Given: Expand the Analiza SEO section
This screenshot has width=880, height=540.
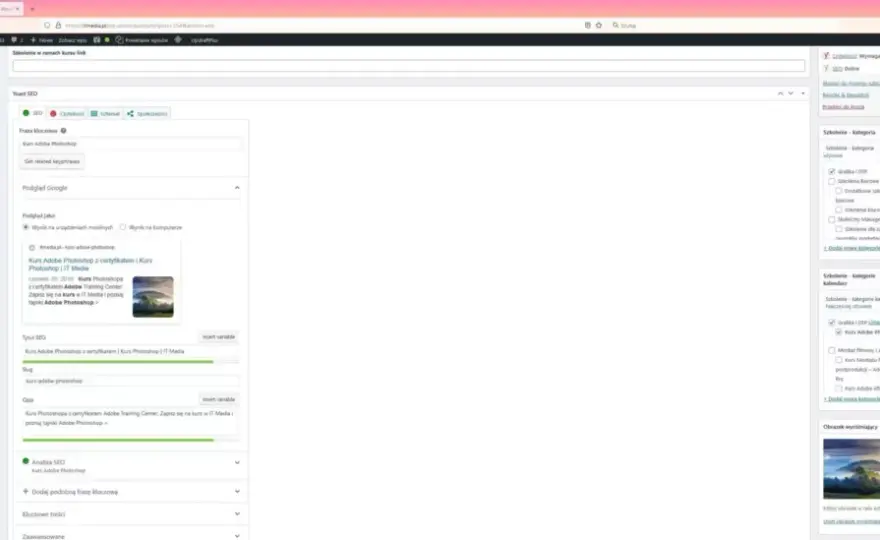Looking at the screenshot, I should (x=237, y=463).
